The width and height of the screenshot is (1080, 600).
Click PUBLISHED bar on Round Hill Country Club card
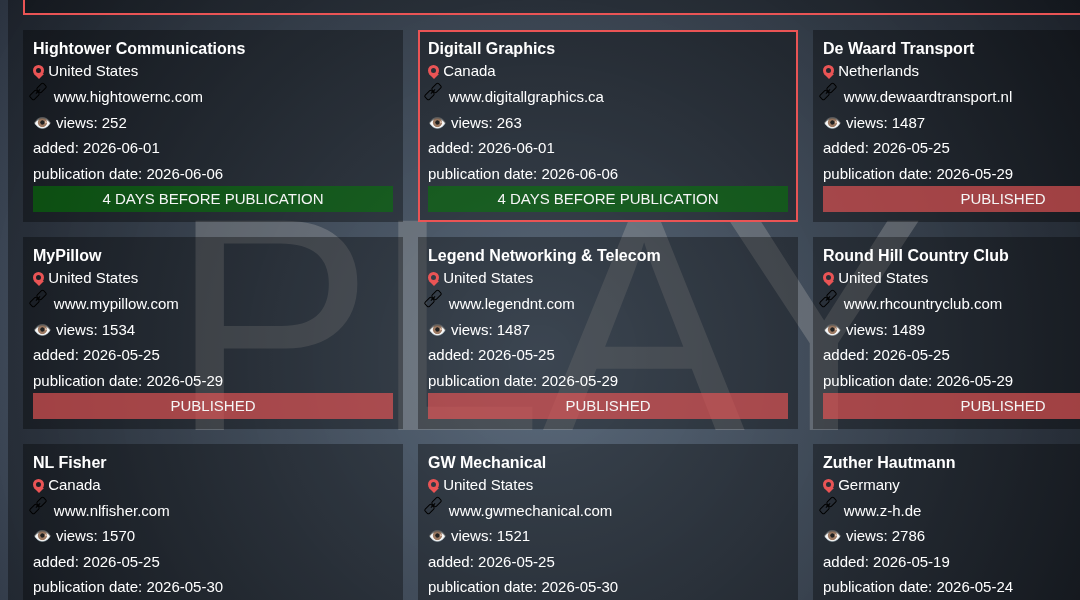tap(951, 406)
